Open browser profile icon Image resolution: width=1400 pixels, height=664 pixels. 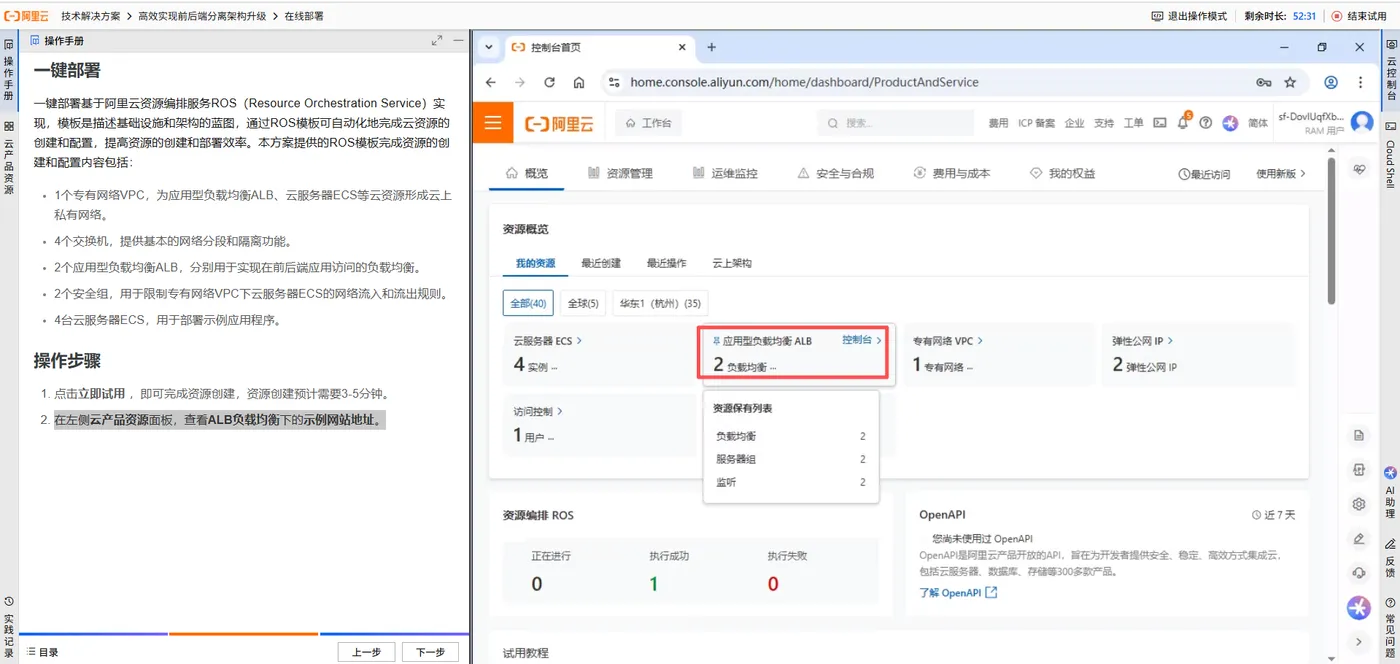tap(1331, 82)
